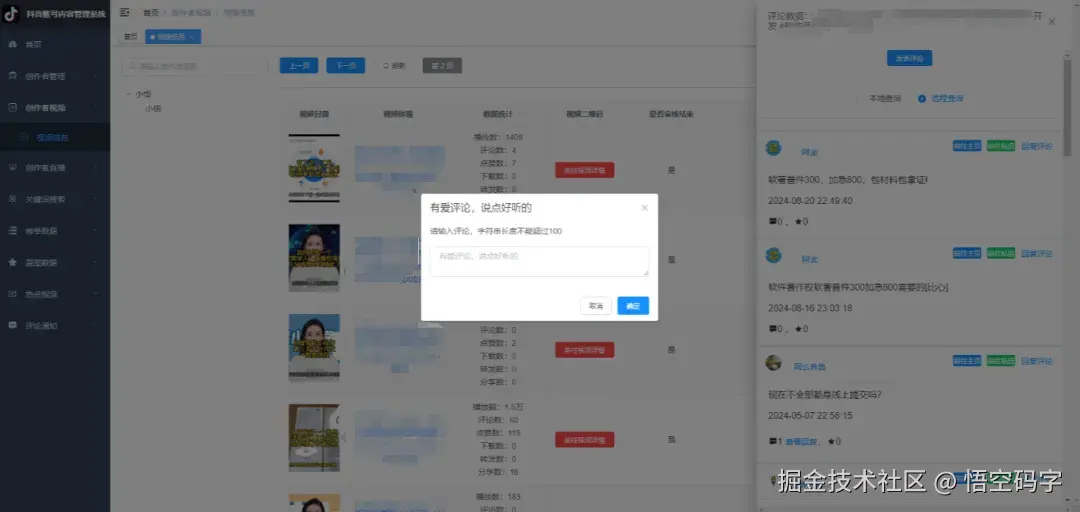Viewport: 1080px width, 512px height.
Task: Expand the 关键词搜索 sidebar menu arrow
Action: [x=96, y=198]
